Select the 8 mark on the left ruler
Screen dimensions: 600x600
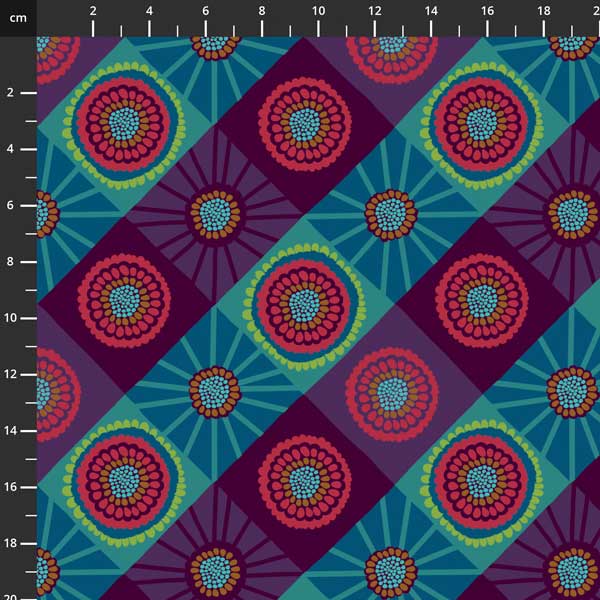point(10,261)
